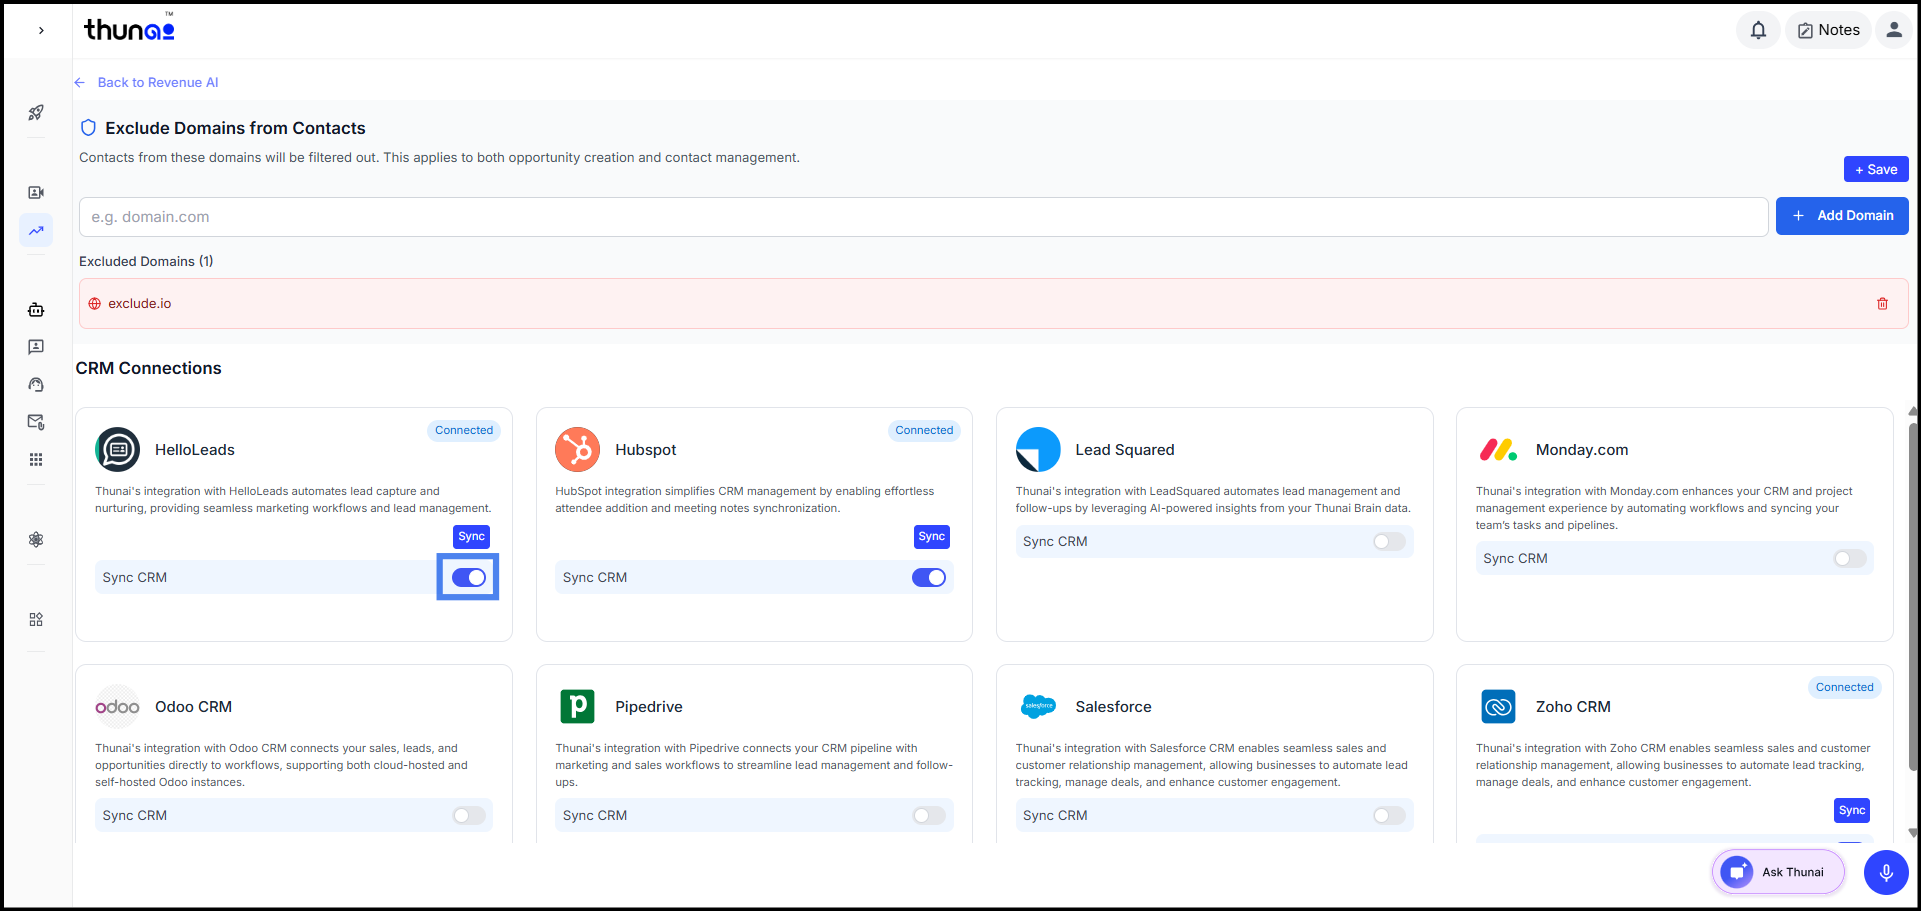Image resolution: width=1921 pixels, height=911 pixels.
Task: Click the Hubspot logo icon
Action: pyautogui.click(x=578, y=450)
